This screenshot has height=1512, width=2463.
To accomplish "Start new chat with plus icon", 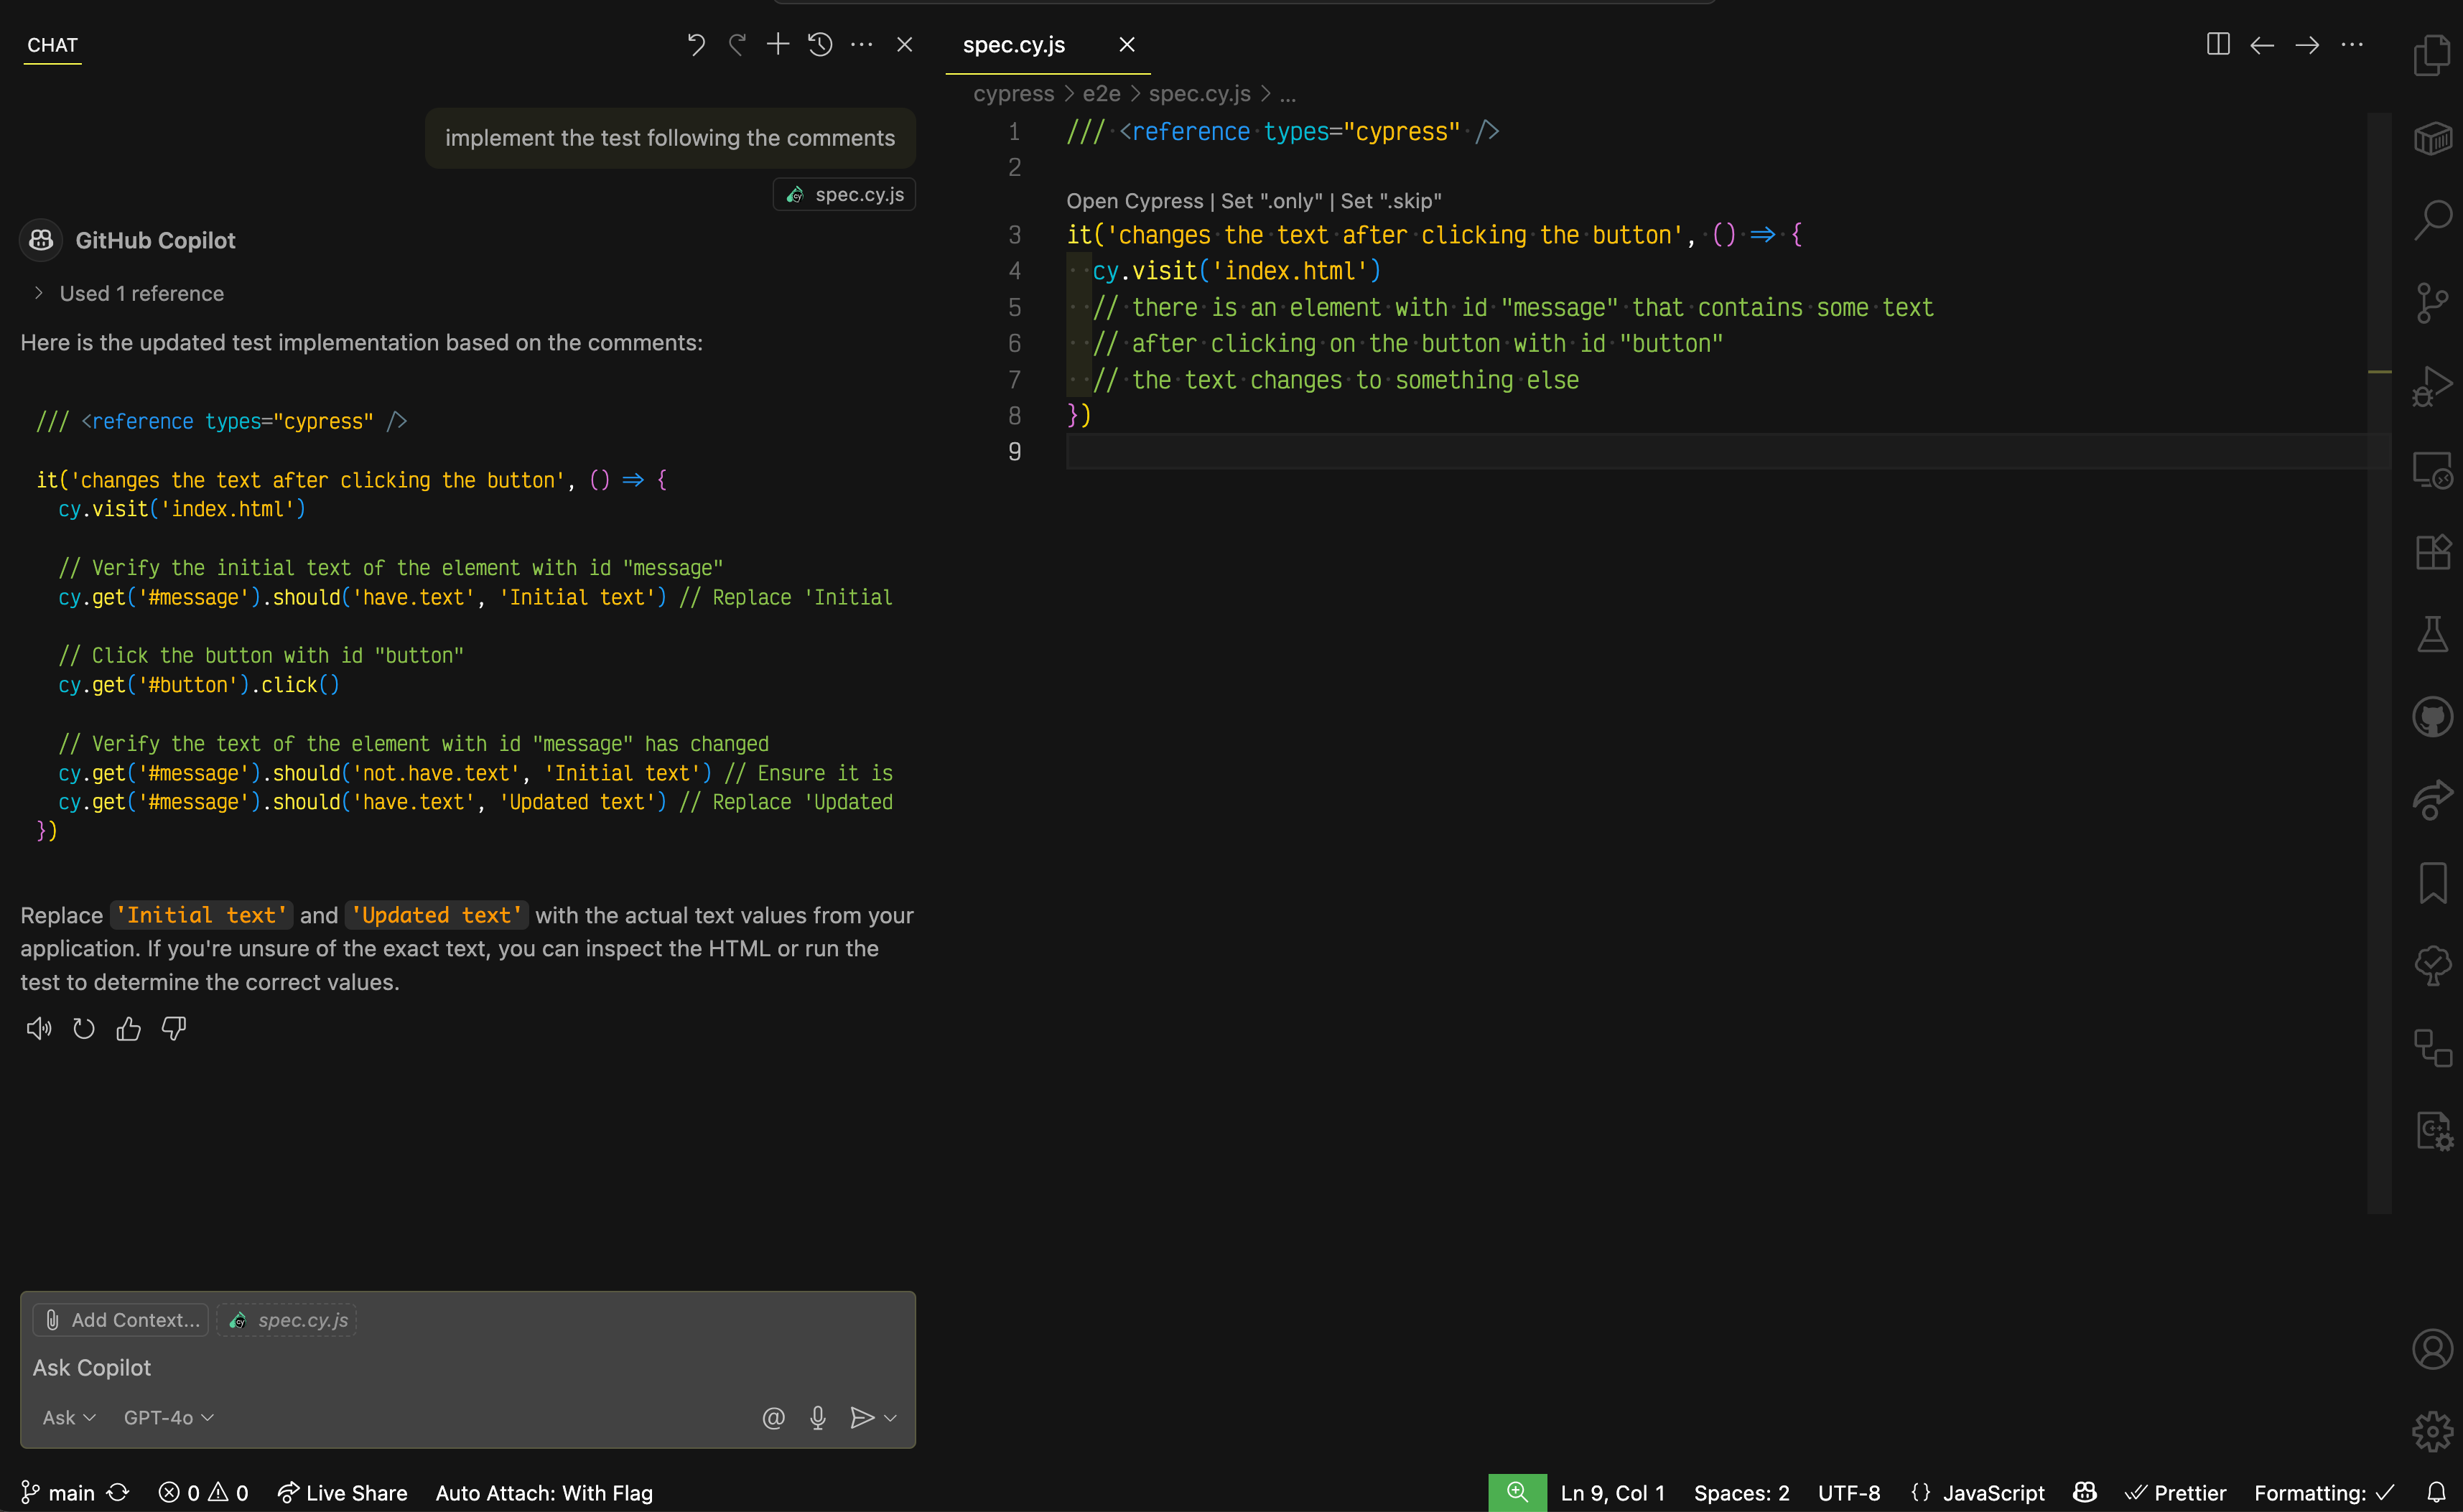I will click(x=777, y=44).
